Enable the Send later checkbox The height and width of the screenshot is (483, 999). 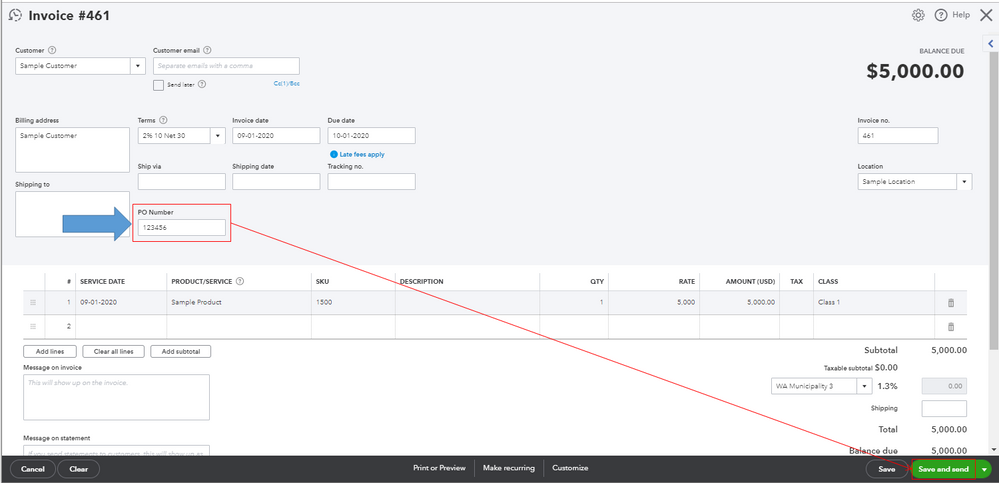click(x=159, y=84)
